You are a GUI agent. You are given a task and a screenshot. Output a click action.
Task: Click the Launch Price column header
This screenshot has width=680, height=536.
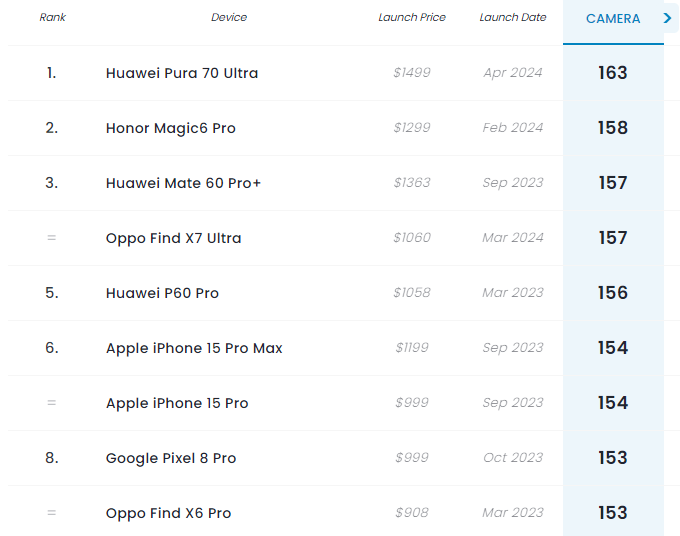pyautogui.click(x=412, y=17)
